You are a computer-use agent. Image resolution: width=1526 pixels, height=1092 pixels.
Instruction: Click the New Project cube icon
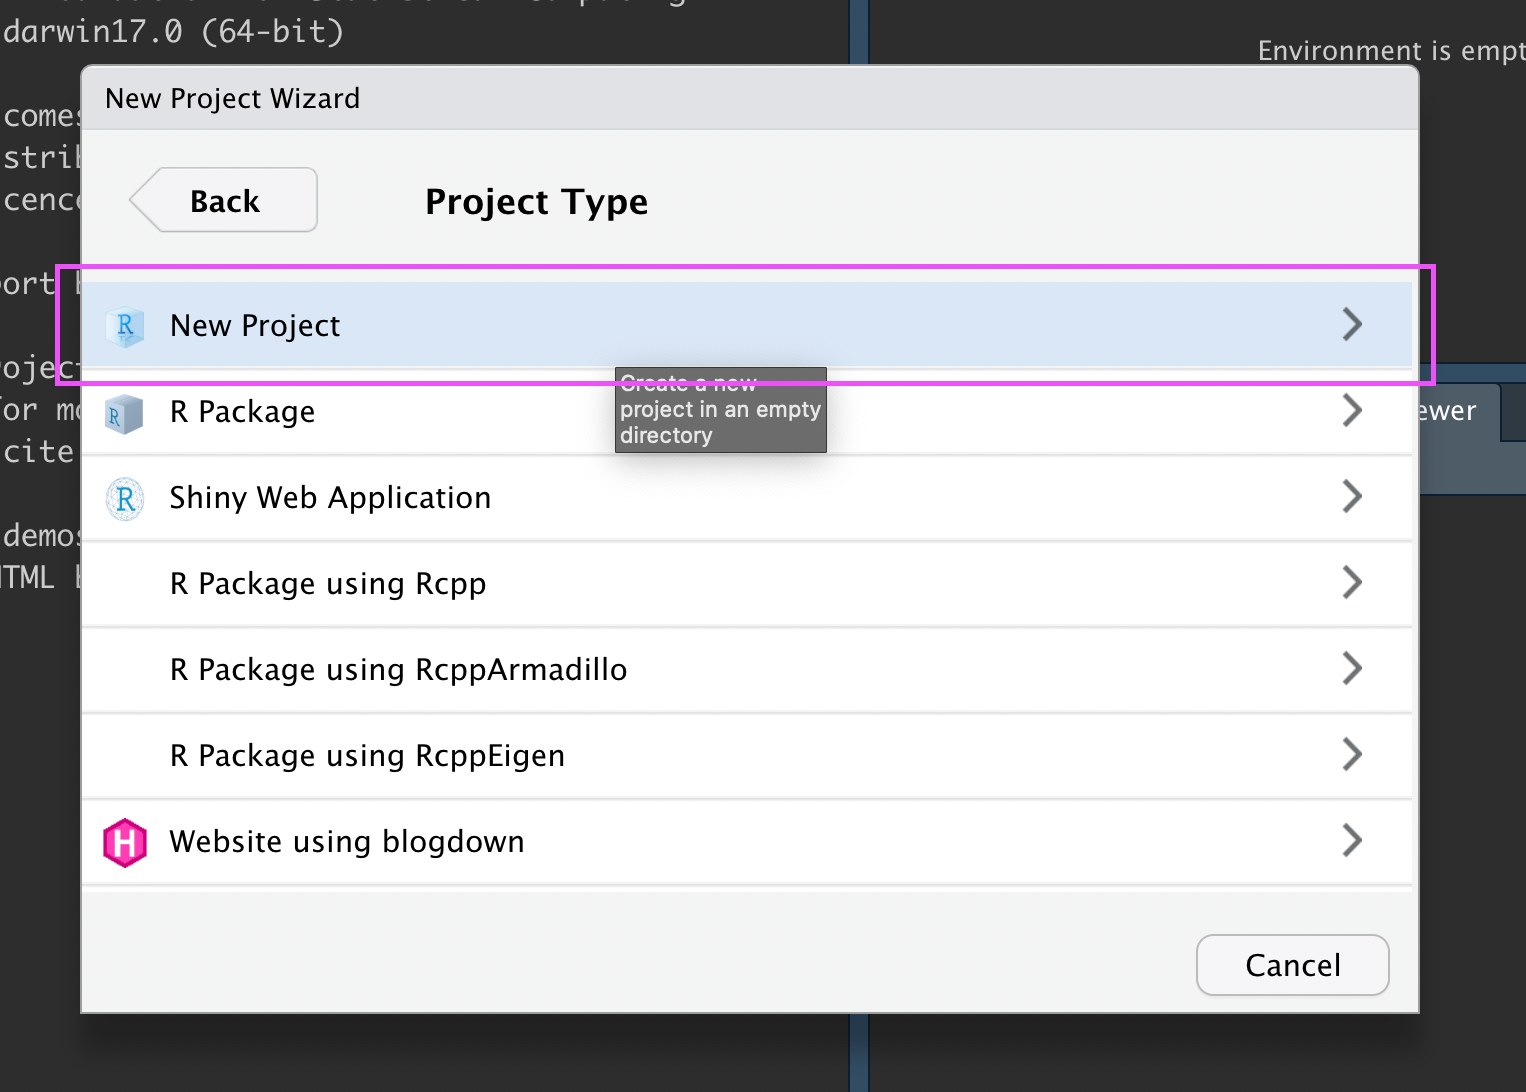click(x=124, y=325)
